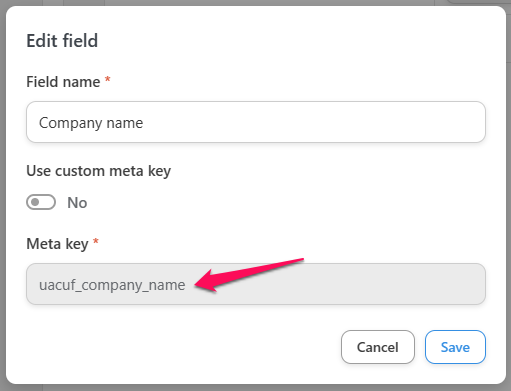This screenshot has width=511, height=391.
Task: Toggle the Use custom meta key switch
Action: (41, 202)
